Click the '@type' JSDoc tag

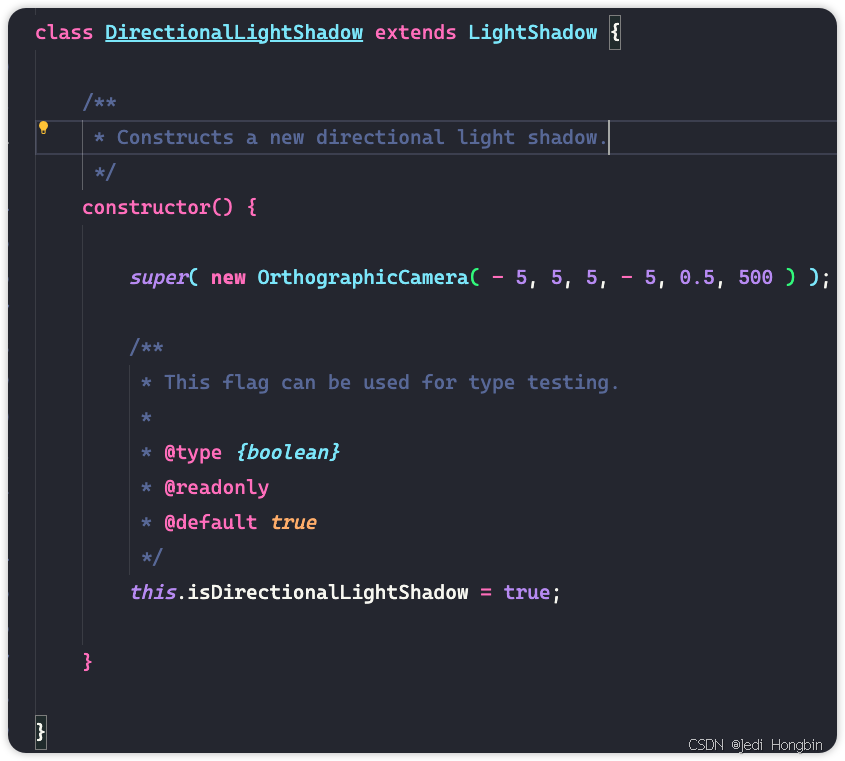193,453
